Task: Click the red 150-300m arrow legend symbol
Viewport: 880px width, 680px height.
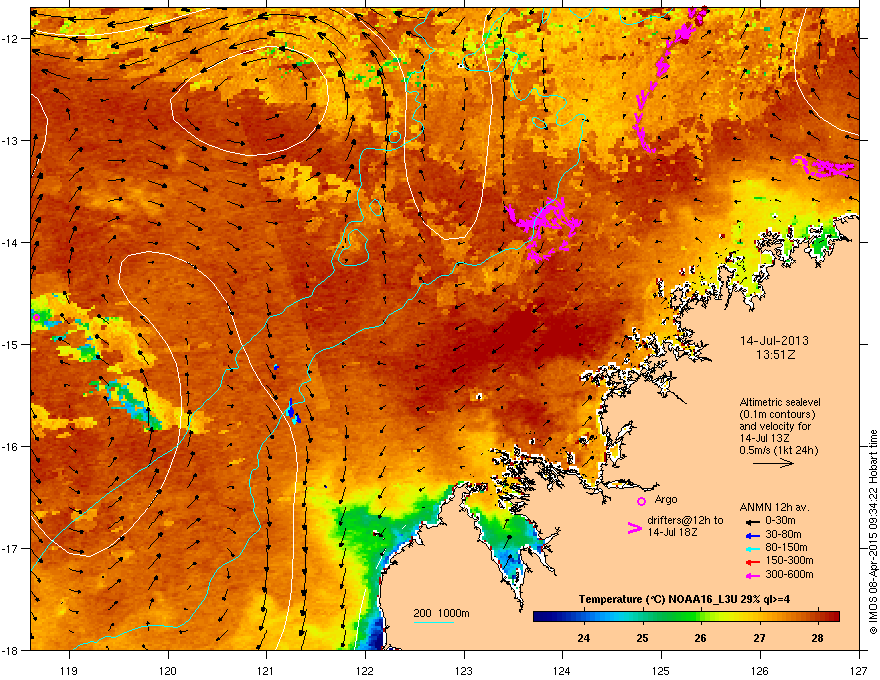Action: [x=753, y=562]
